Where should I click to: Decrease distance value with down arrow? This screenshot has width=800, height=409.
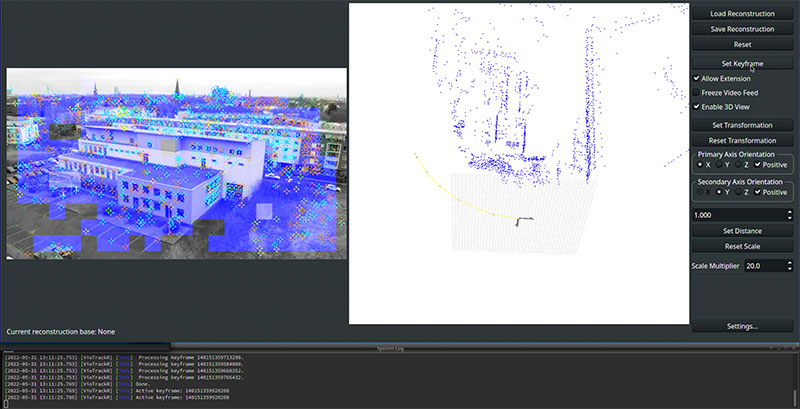(789, 218)
